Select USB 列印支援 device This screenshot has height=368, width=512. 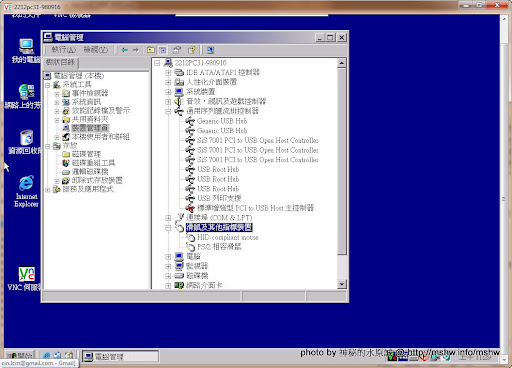coord(219,198)
